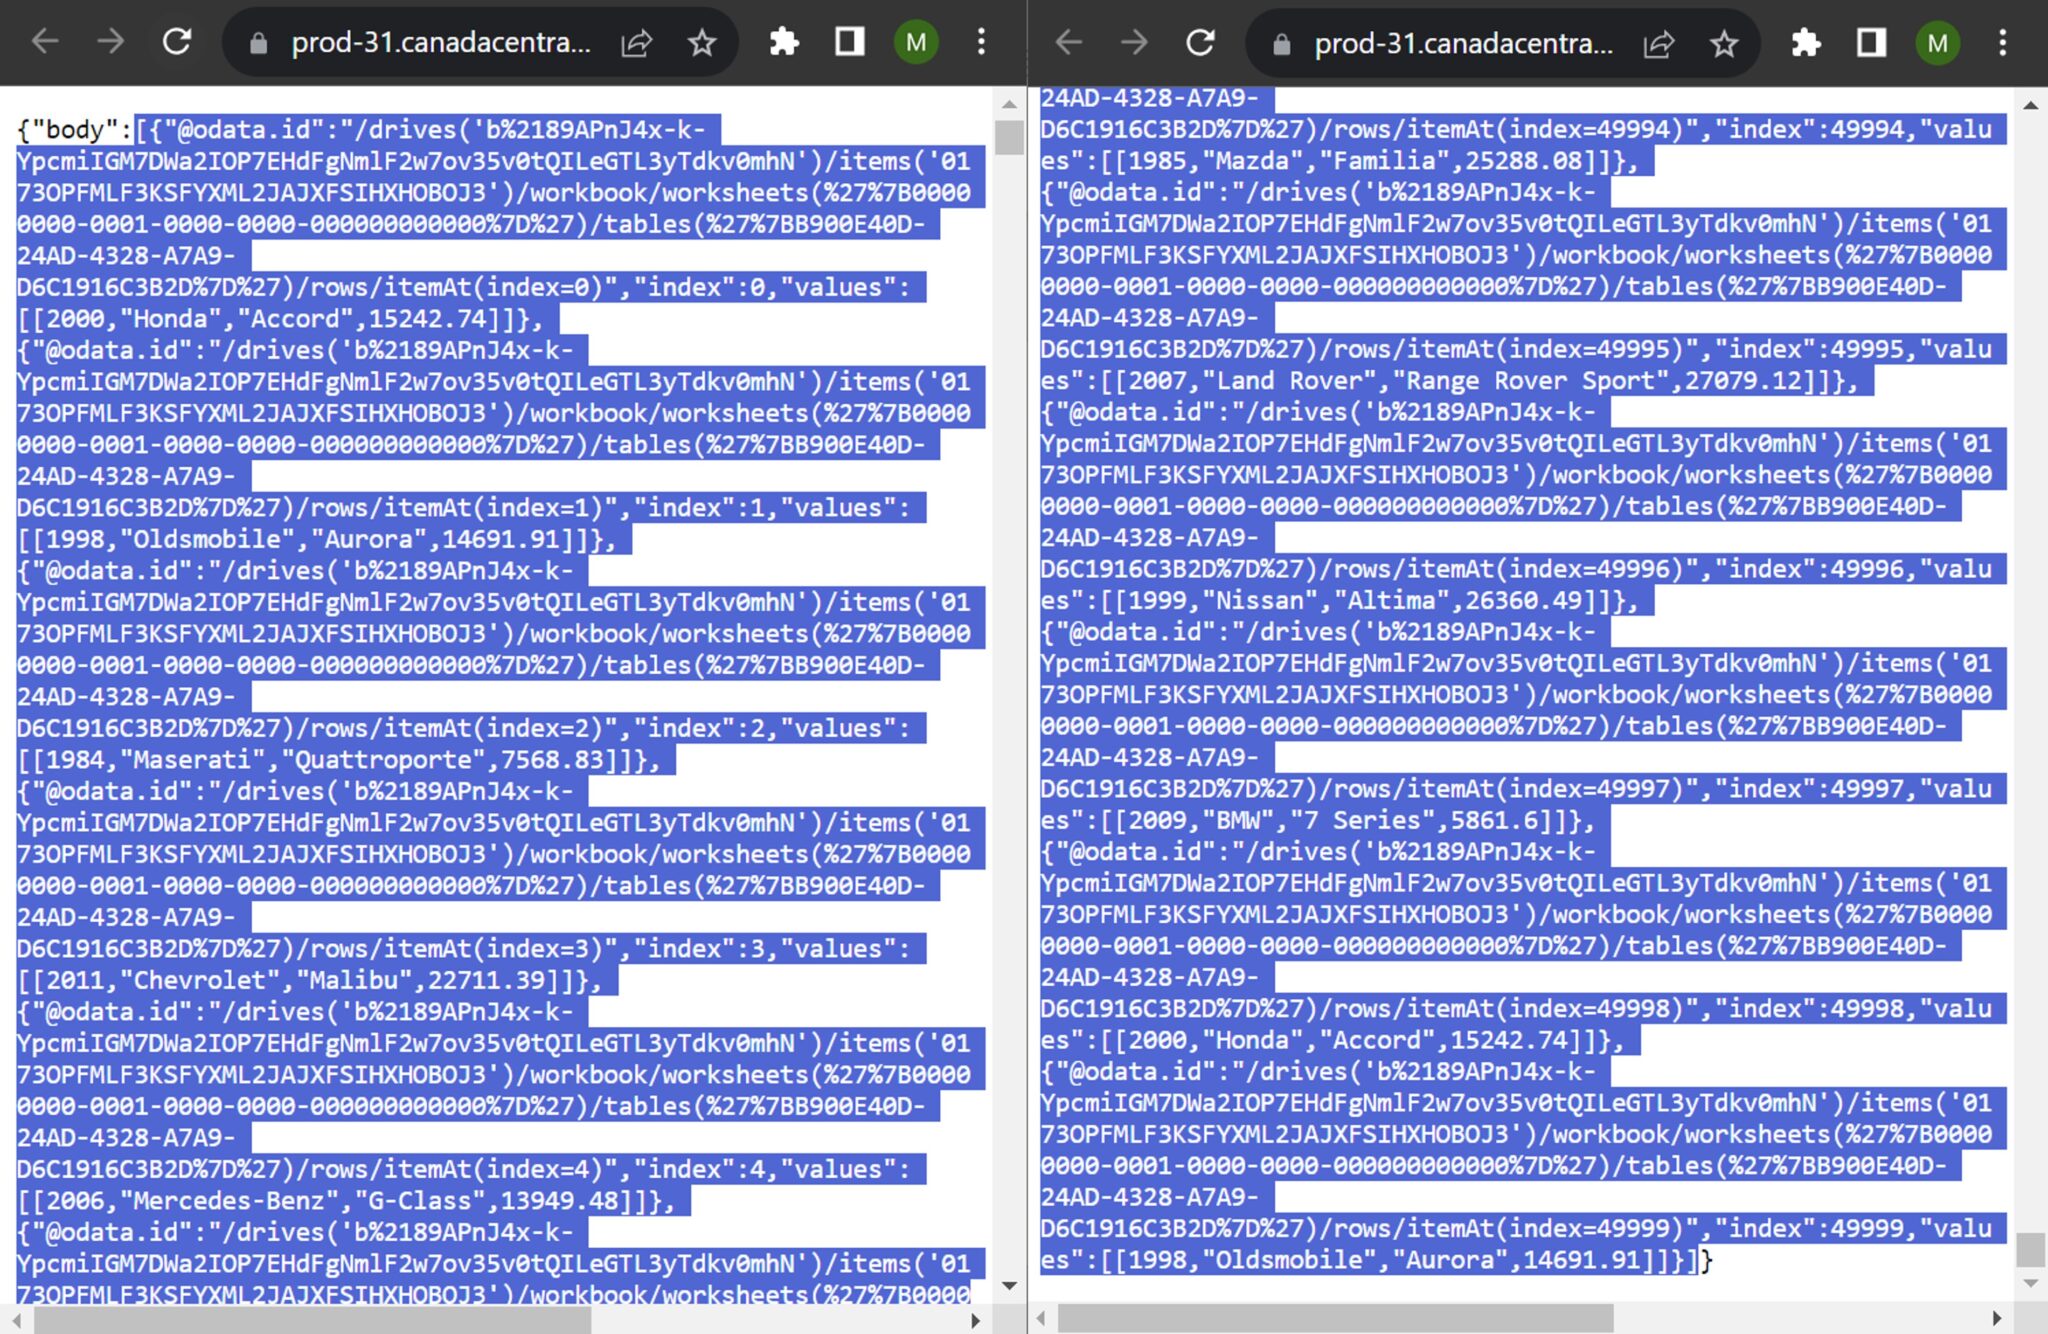
Task: Toggle the bookmark star in the right window
Action: (x=1723, y=44)
